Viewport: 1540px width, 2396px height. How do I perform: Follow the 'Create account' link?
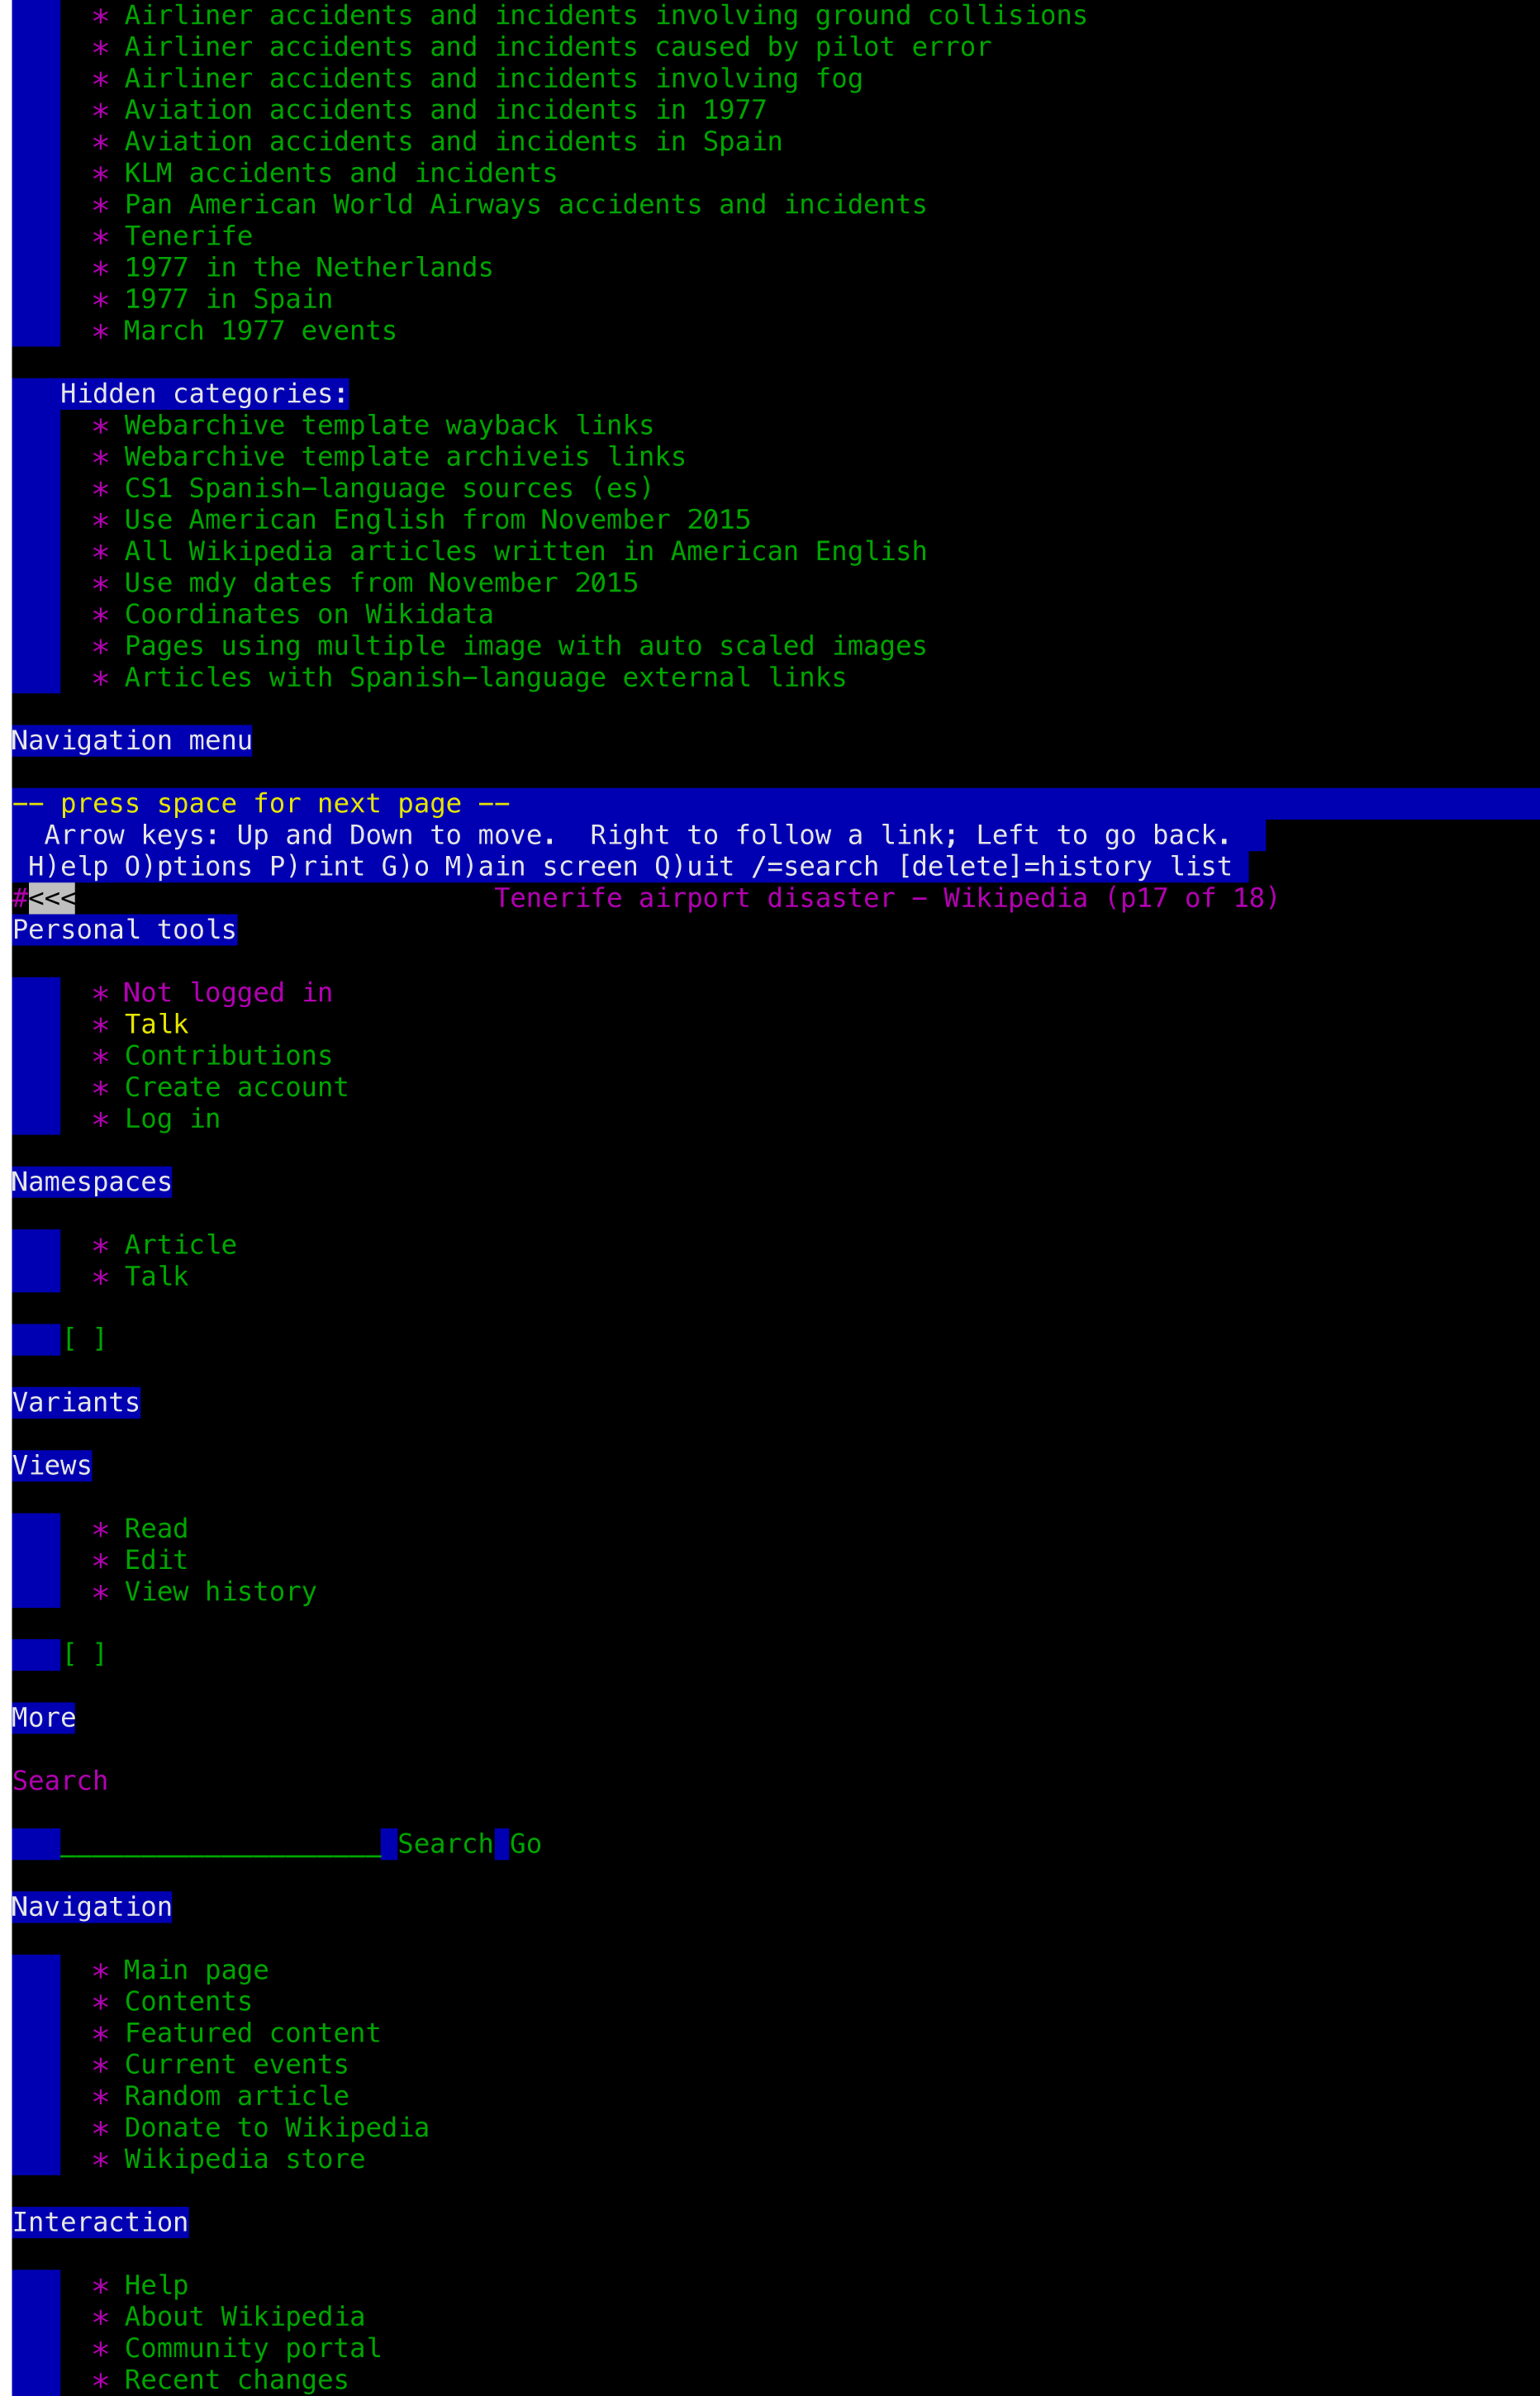click(236, 1088)
